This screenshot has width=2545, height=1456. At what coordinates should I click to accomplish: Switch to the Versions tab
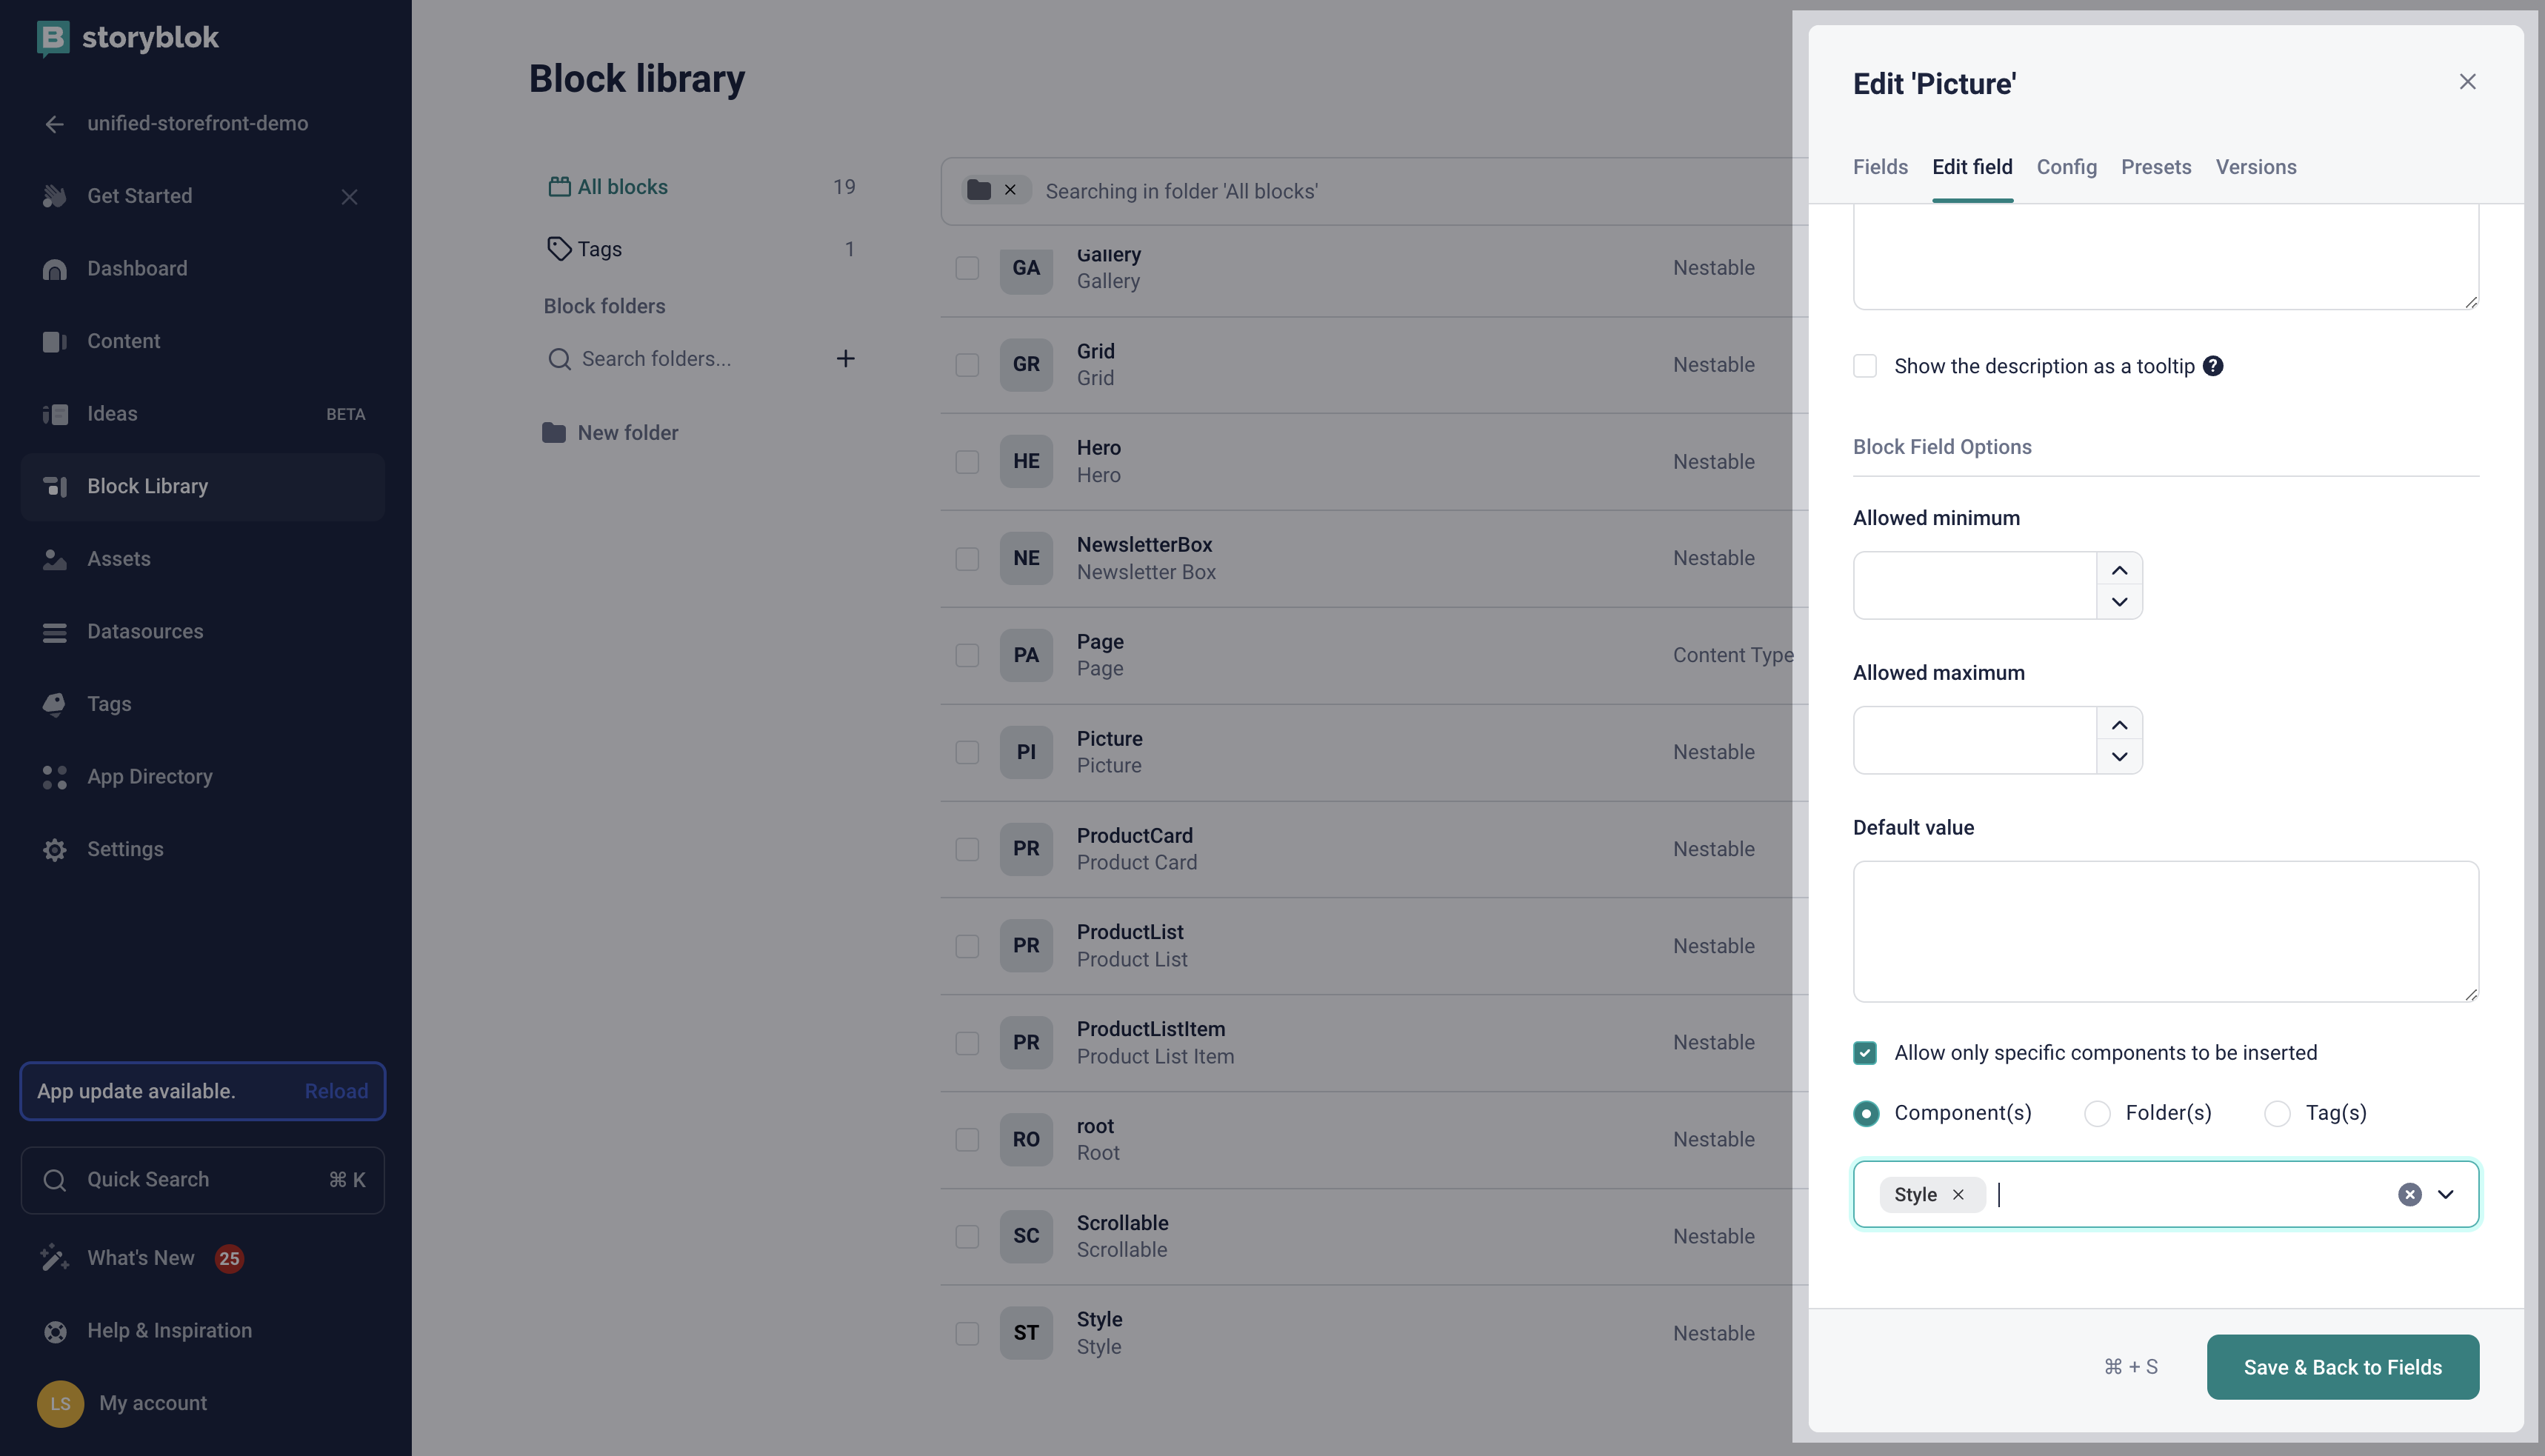[2255, 167]
